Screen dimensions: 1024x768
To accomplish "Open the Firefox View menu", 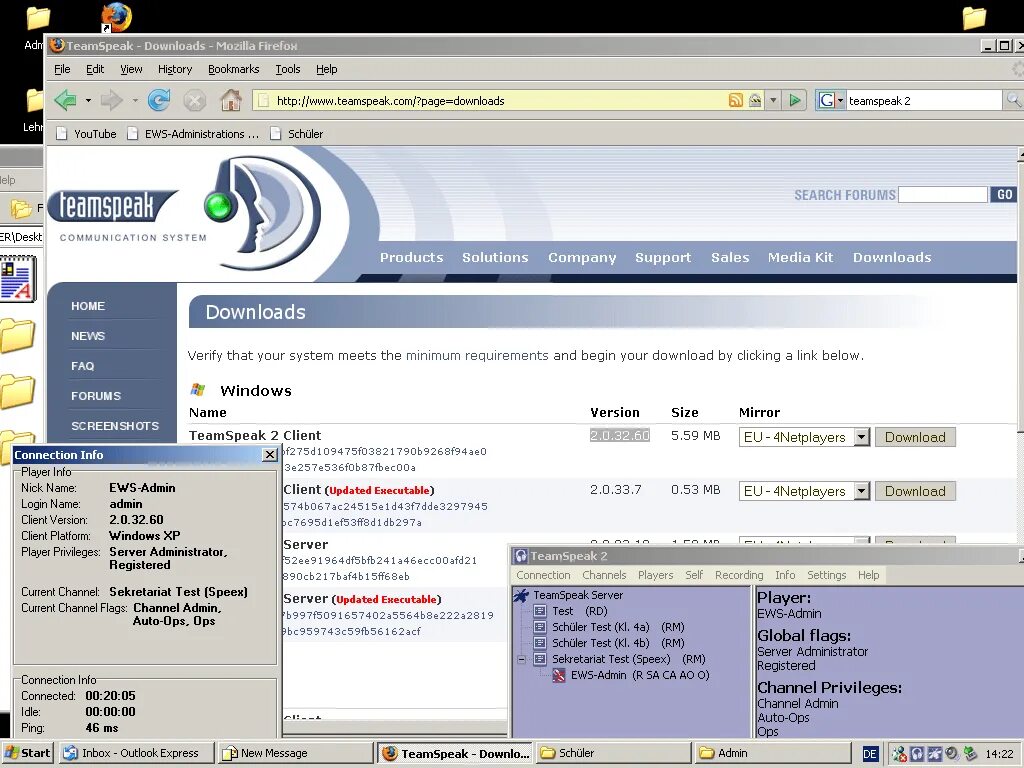I will 131,69.
